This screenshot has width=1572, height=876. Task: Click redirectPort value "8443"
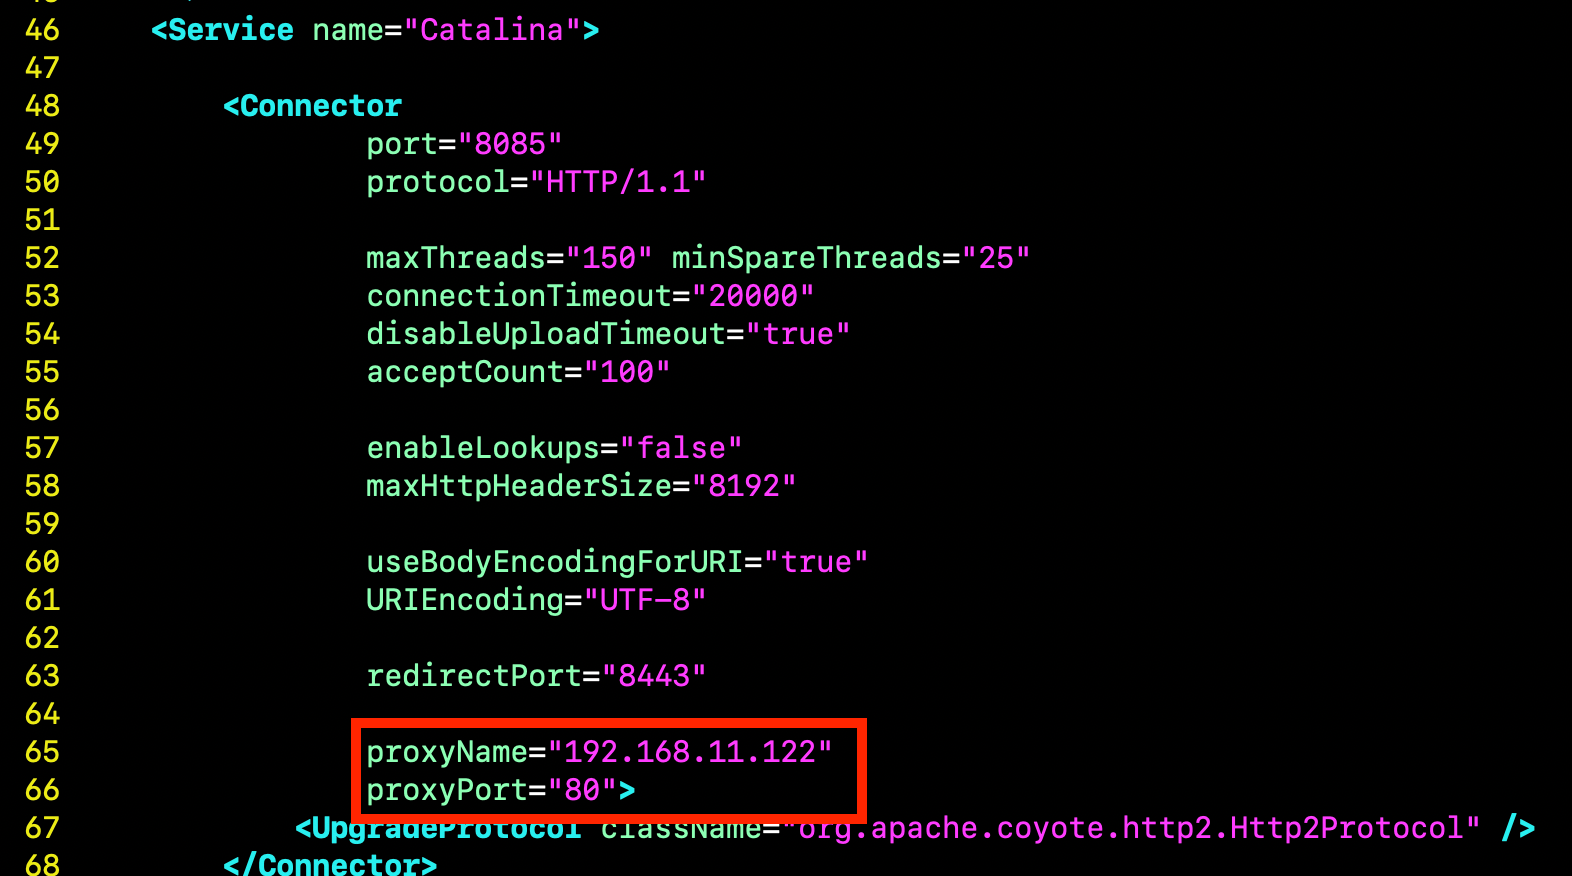point(654,676)
